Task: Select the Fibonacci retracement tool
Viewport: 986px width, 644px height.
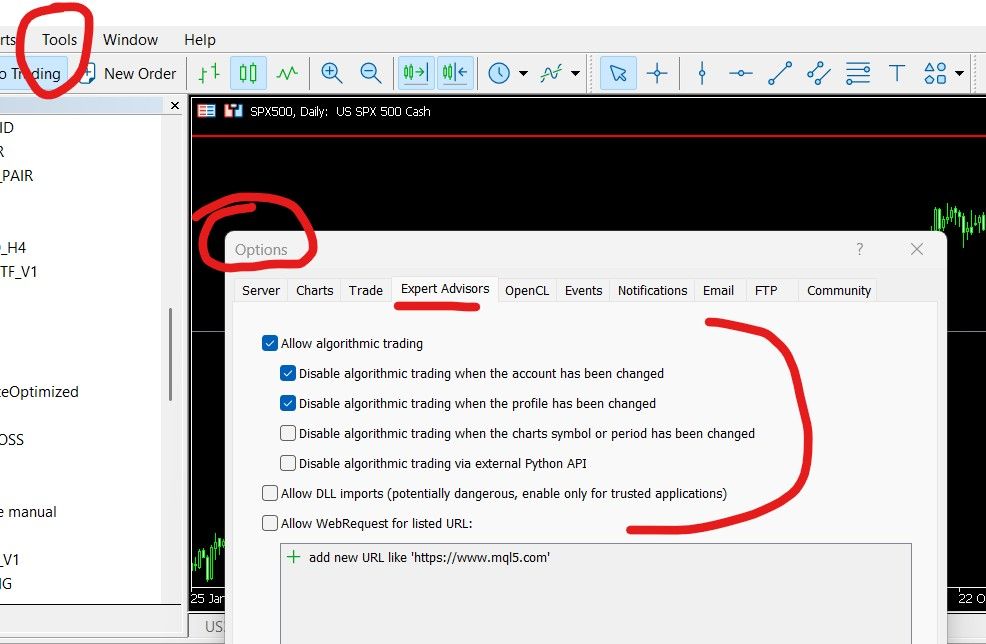Action: (x=858, y=74)
